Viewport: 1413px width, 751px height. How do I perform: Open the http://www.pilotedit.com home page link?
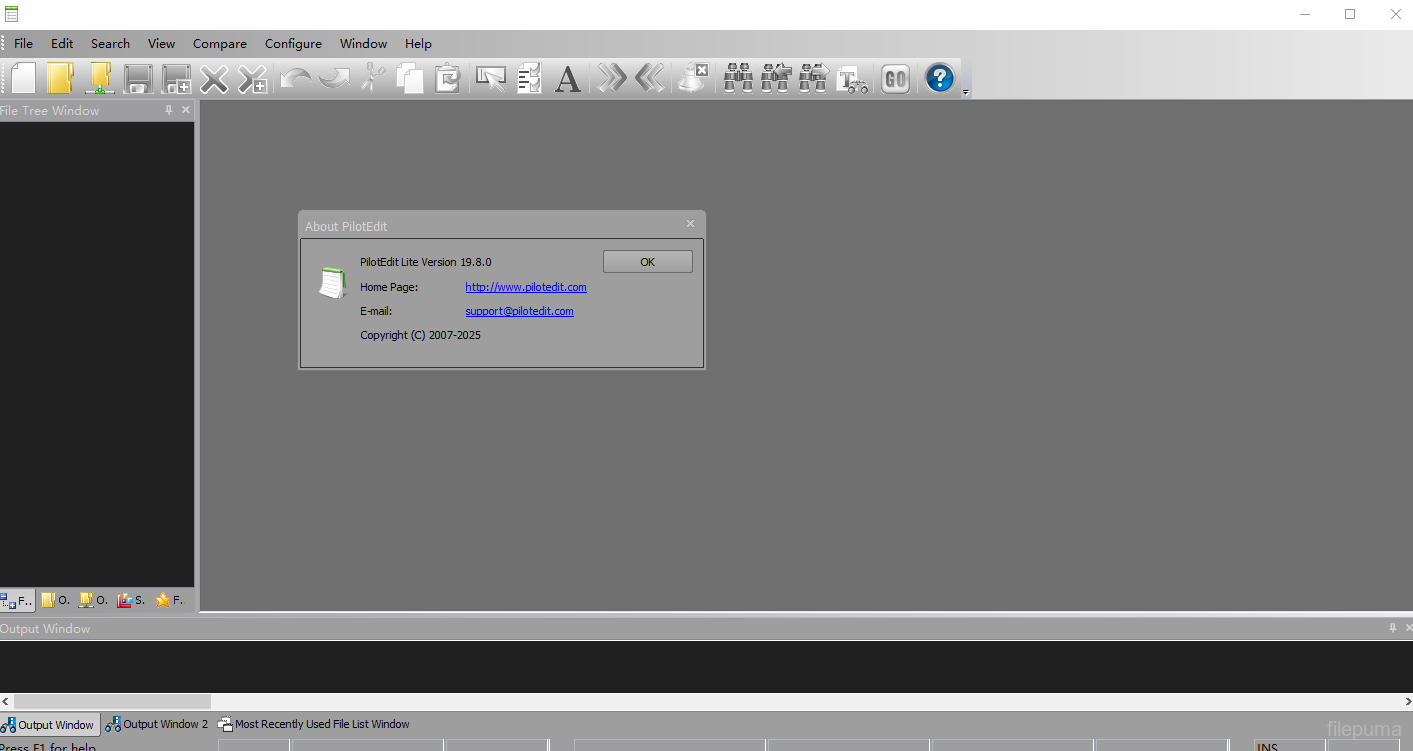click(526, 287)
